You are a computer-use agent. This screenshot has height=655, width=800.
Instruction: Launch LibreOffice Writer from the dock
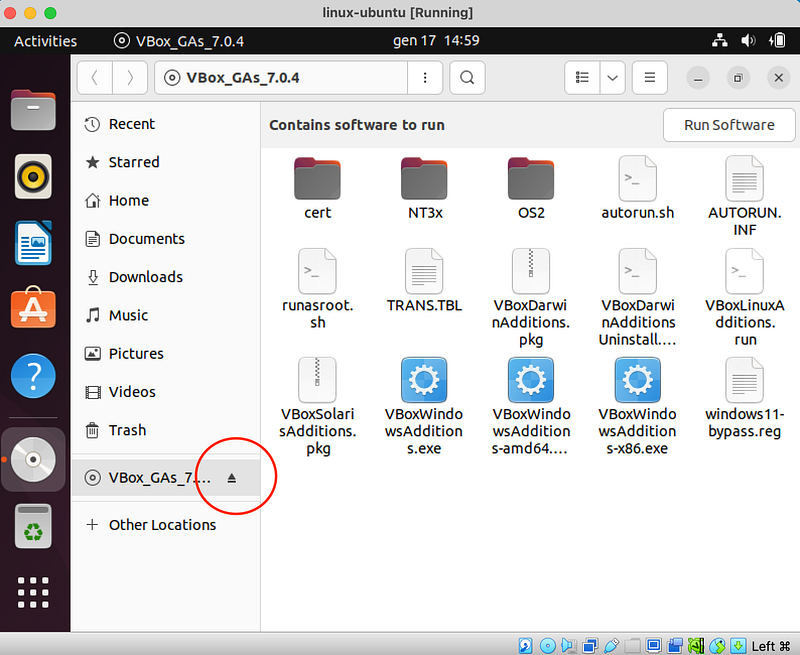[x=33, y=243]
